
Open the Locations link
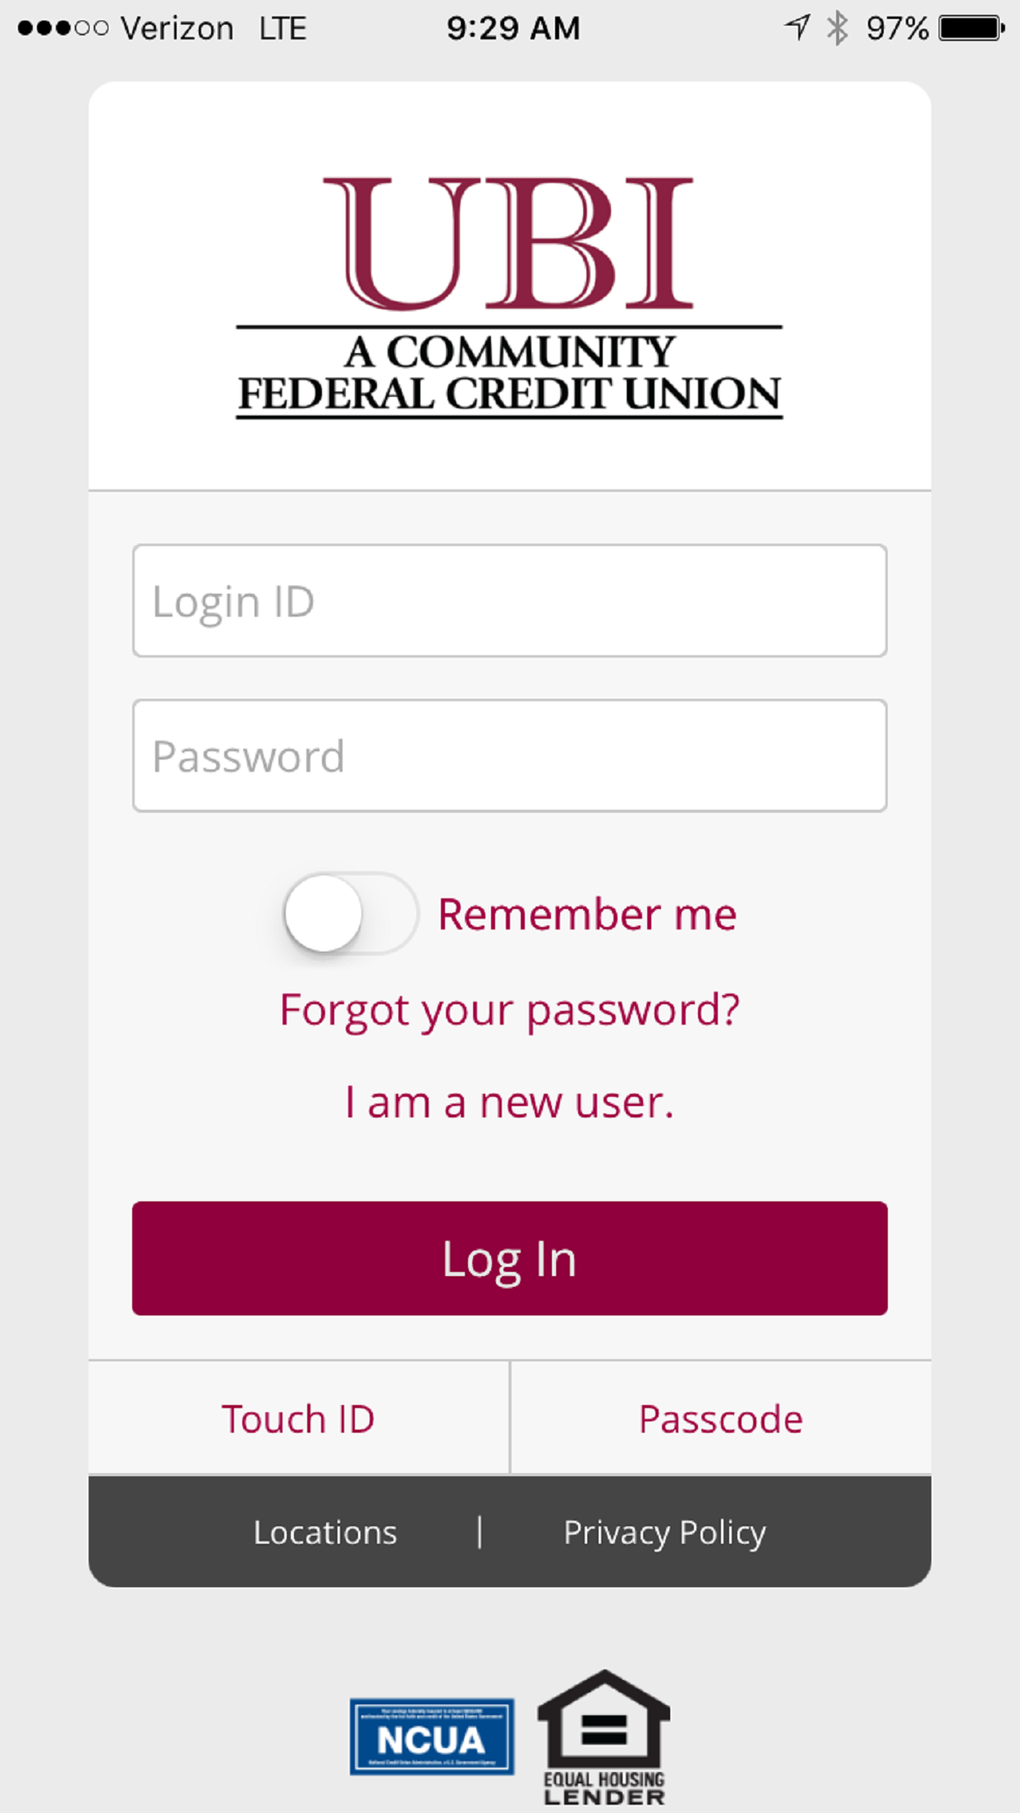(325, 1532)
